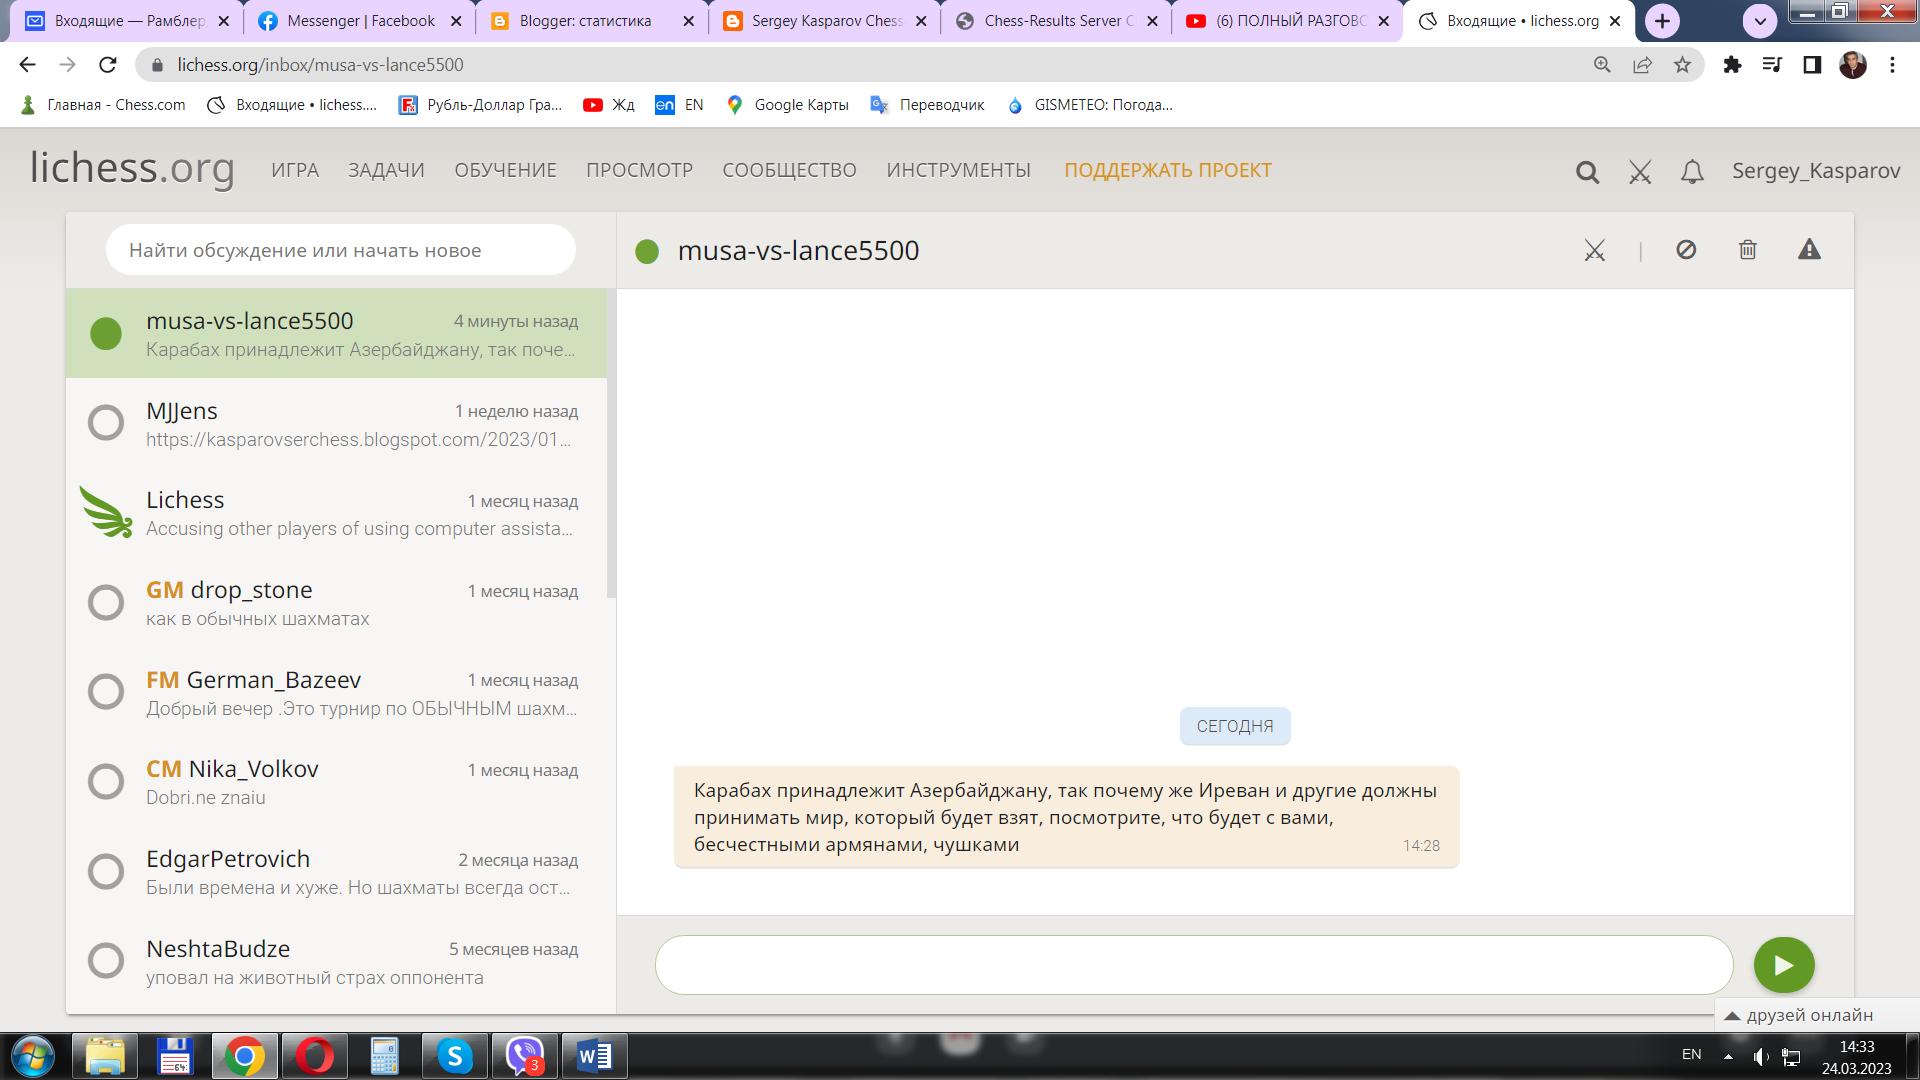This screenshot has height=1080, width=1920.
Task: Show hidden system tray icons arrow
Action: (1728, 1056)
